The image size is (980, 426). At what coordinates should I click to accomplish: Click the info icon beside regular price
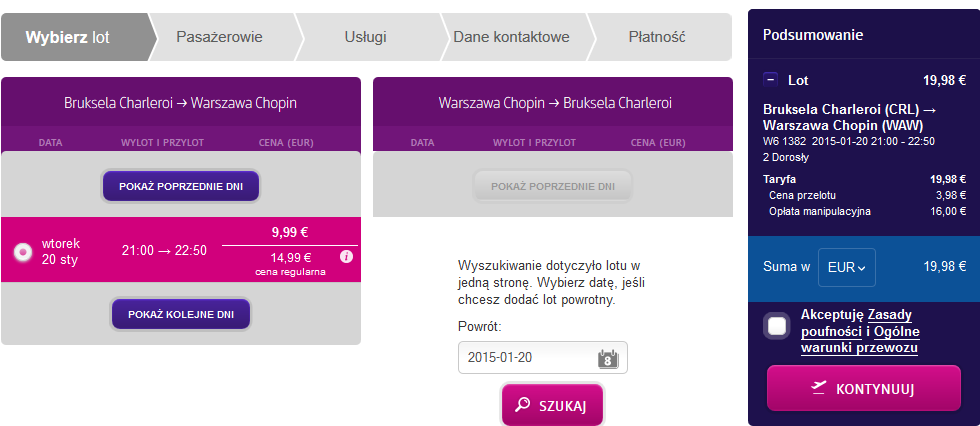pyautogui.click(x=347, y=257)
